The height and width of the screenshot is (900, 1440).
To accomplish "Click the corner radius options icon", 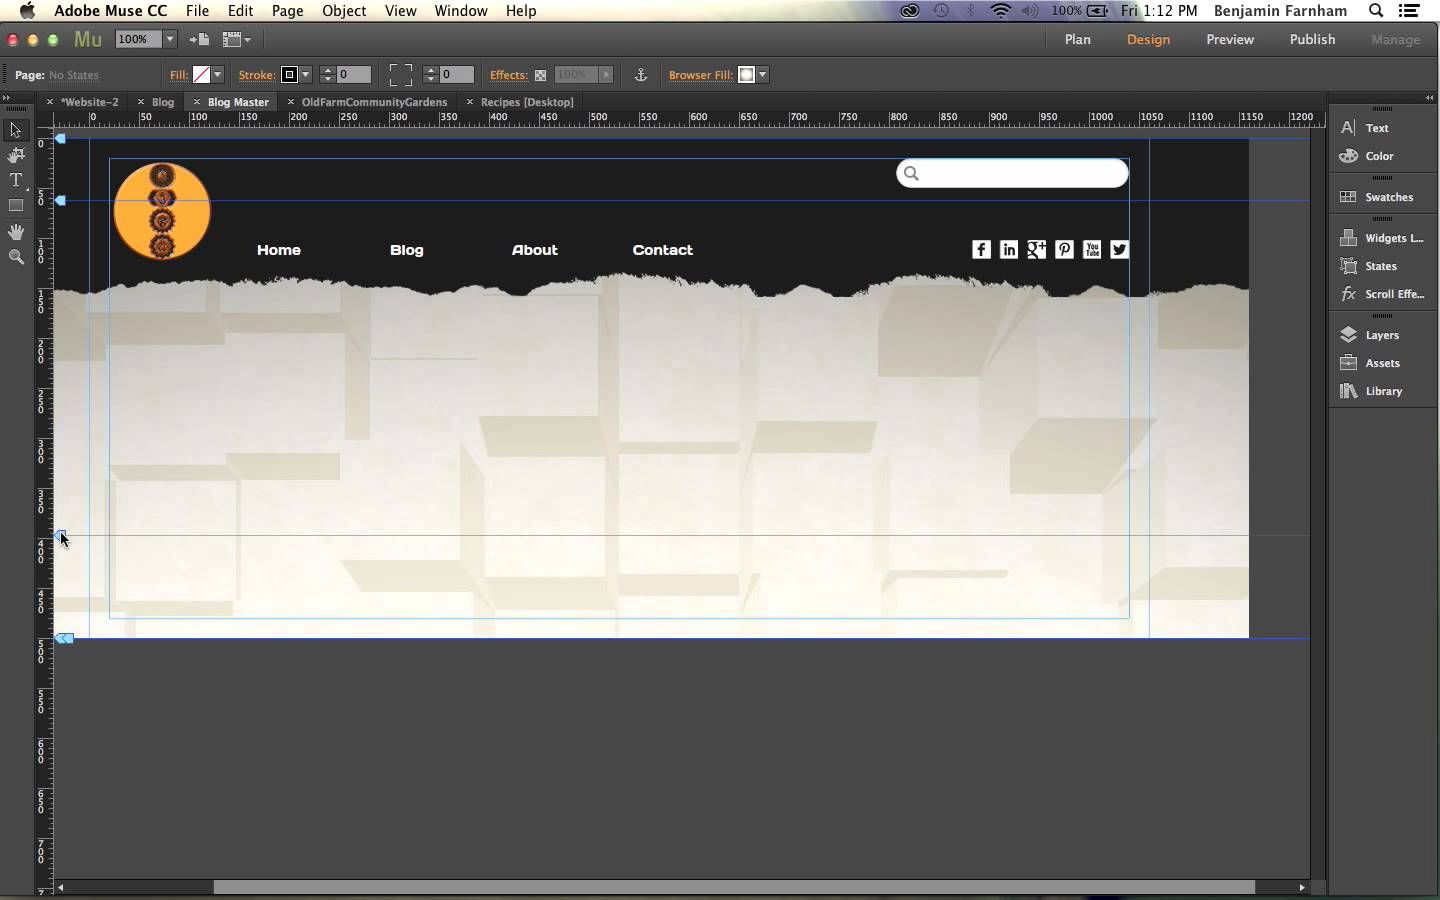I will click(x=401, y=75).
